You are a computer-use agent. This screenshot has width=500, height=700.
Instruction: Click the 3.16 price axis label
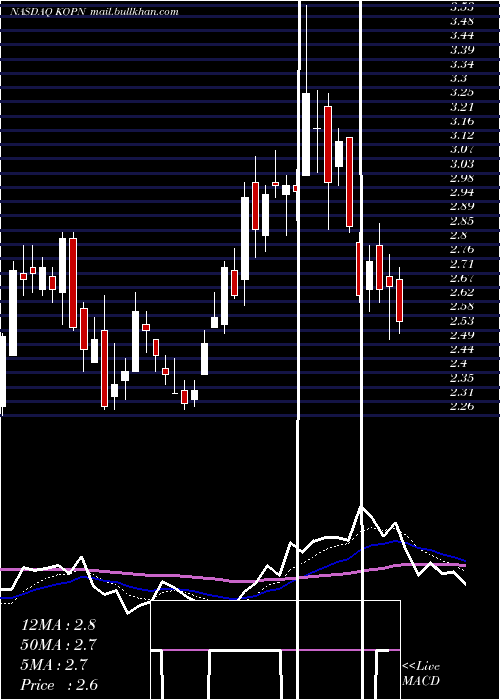point(462,121)
